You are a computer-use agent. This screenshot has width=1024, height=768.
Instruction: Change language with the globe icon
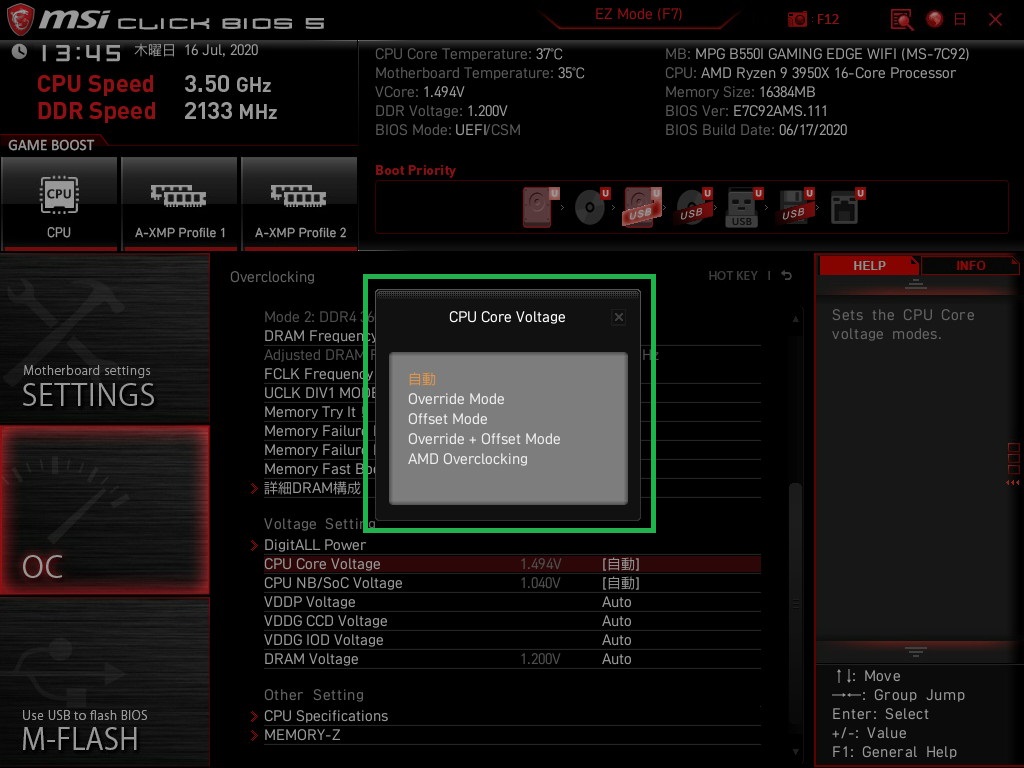(935, 19)
